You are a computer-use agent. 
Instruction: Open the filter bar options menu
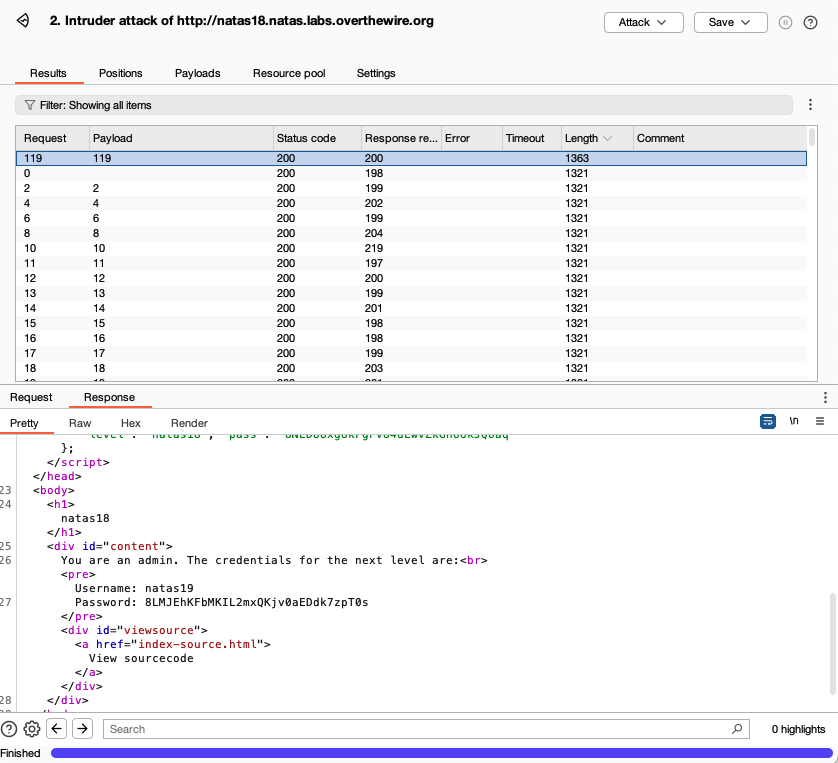810,105
